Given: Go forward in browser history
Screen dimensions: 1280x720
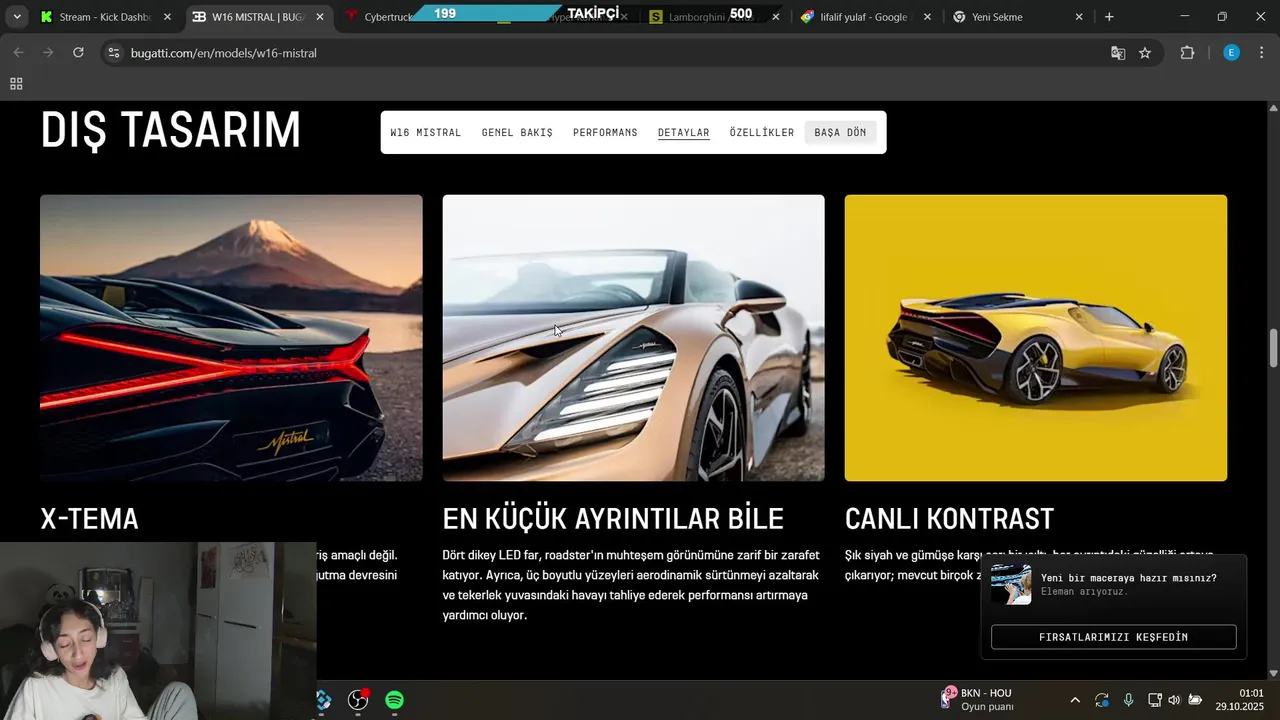Looking at the screenshot, I should point(47,53).
